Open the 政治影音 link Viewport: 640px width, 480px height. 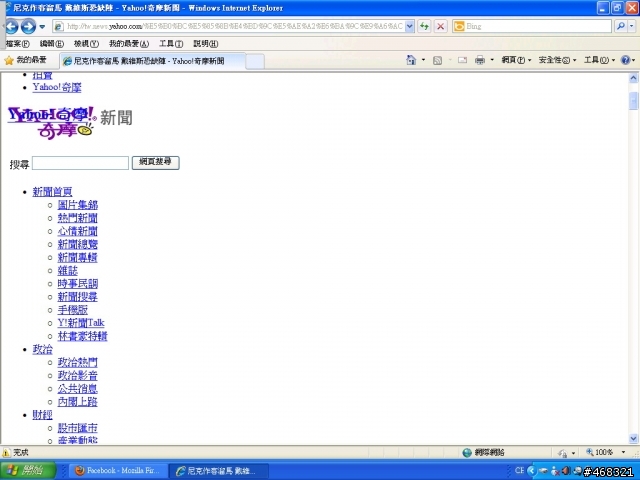(x=78, y=375)
